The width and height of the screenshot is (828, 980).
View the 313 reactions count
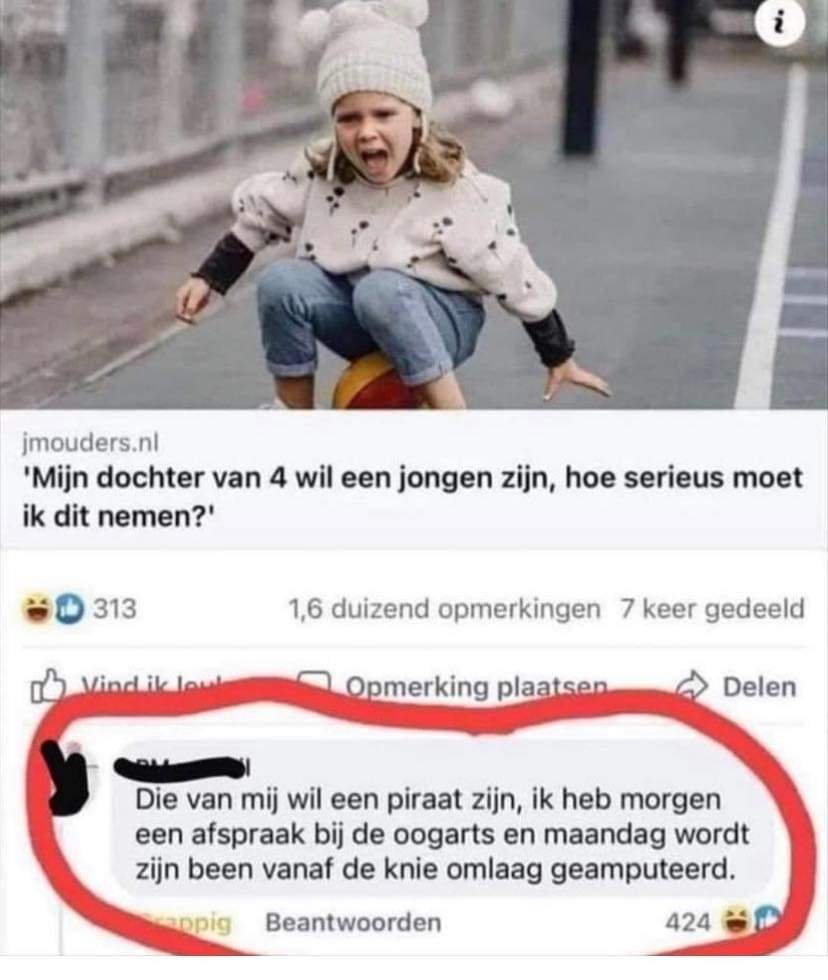tap(115, 609)
